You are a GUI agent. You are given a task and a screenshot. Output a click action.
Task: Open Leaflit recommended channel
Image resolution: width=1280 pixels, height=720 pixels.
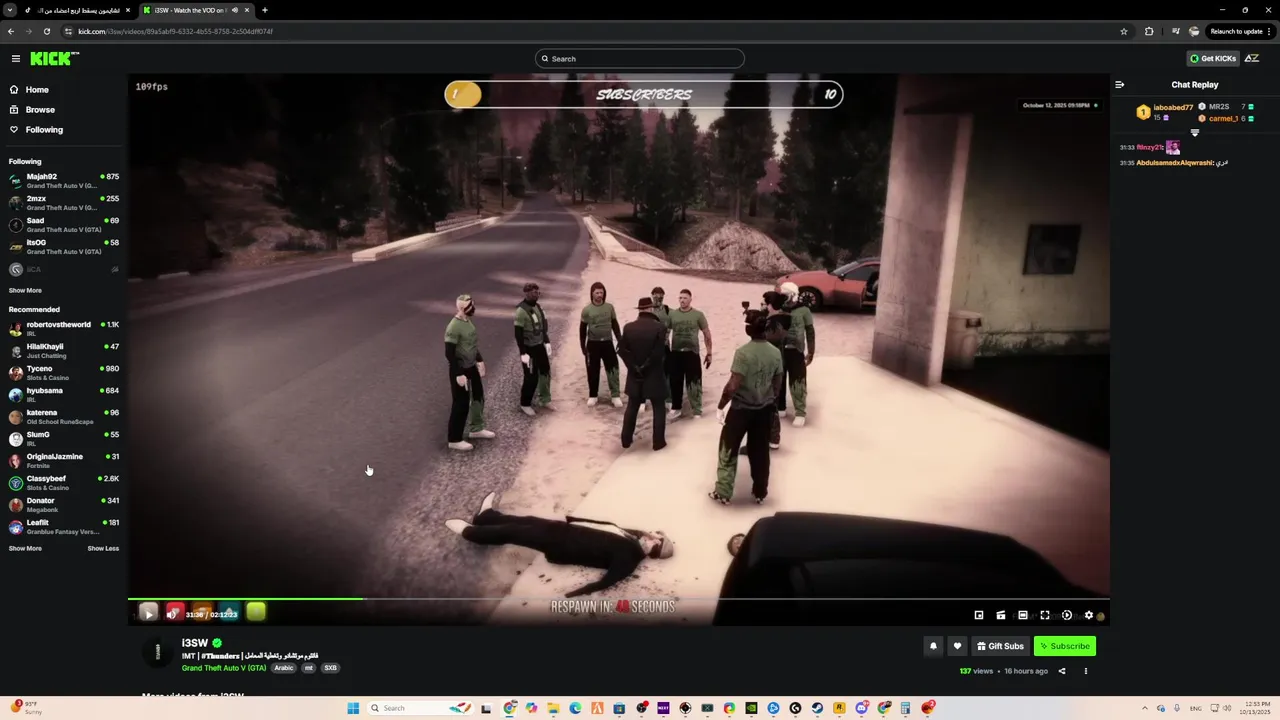(x=64, y=527)
